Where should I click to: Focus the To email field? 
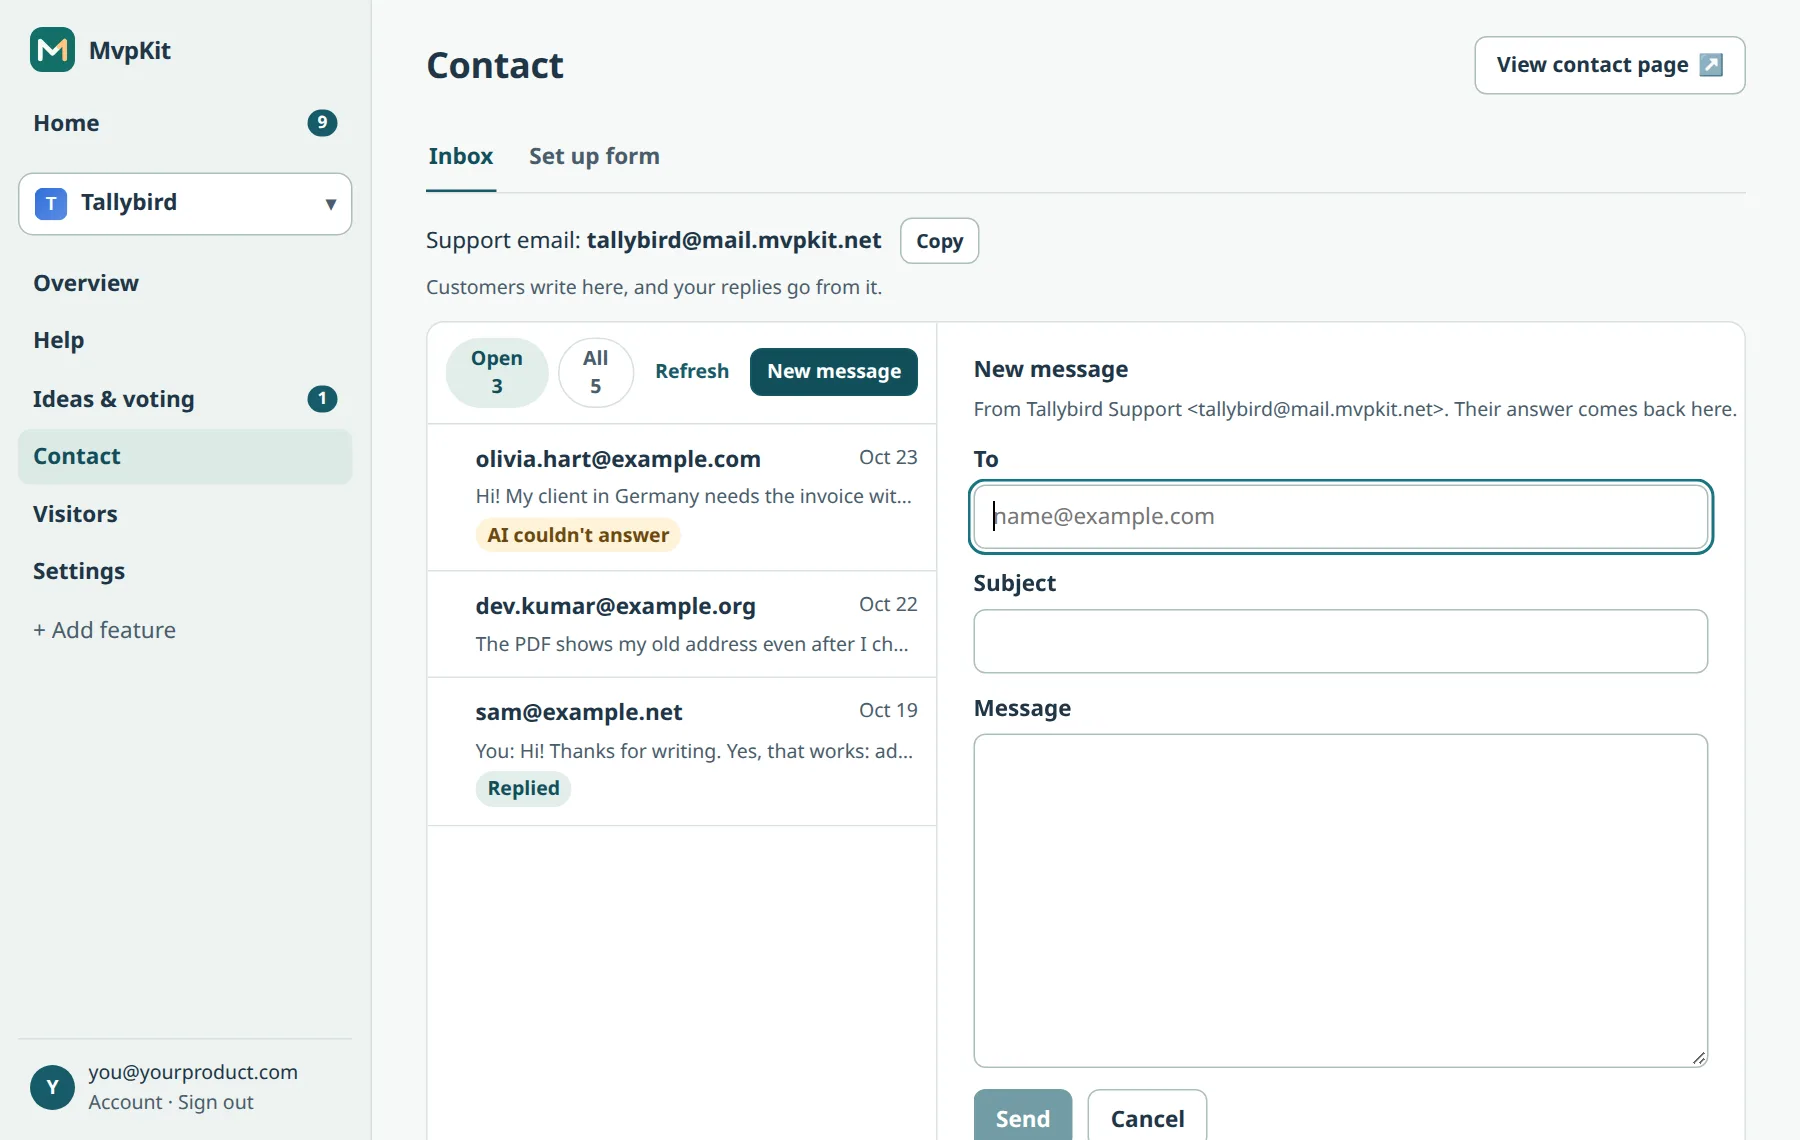(x=1340, y=517)
